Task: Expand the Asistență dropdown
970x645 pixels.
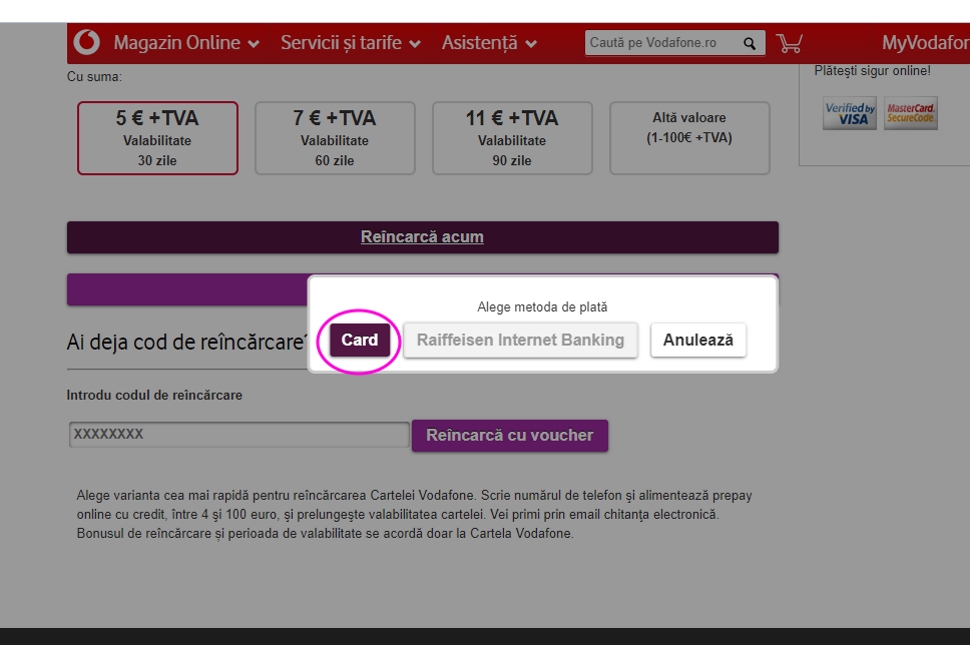Action: click(489, 43)
